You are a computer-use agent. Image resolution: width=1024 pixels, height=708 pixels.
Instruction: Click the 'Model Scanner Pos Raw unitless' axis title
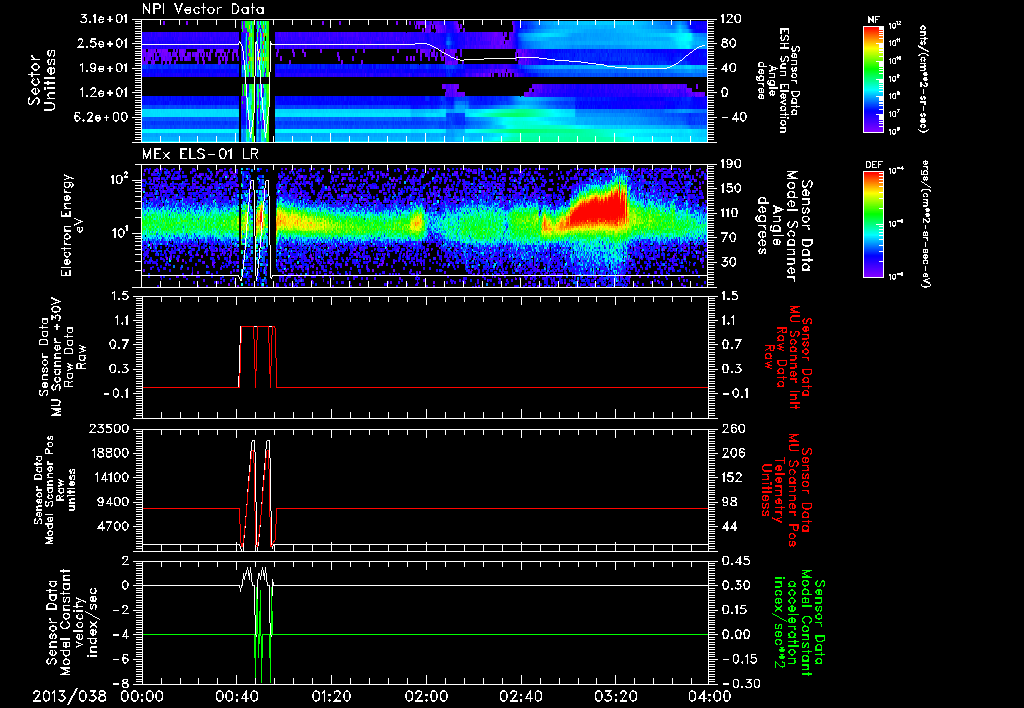click(55, 490)
